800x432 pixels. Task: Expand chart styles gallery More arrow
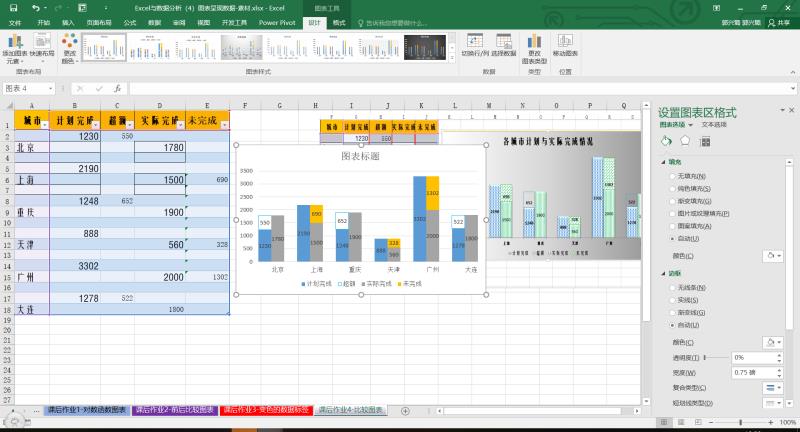coord(452,58)
